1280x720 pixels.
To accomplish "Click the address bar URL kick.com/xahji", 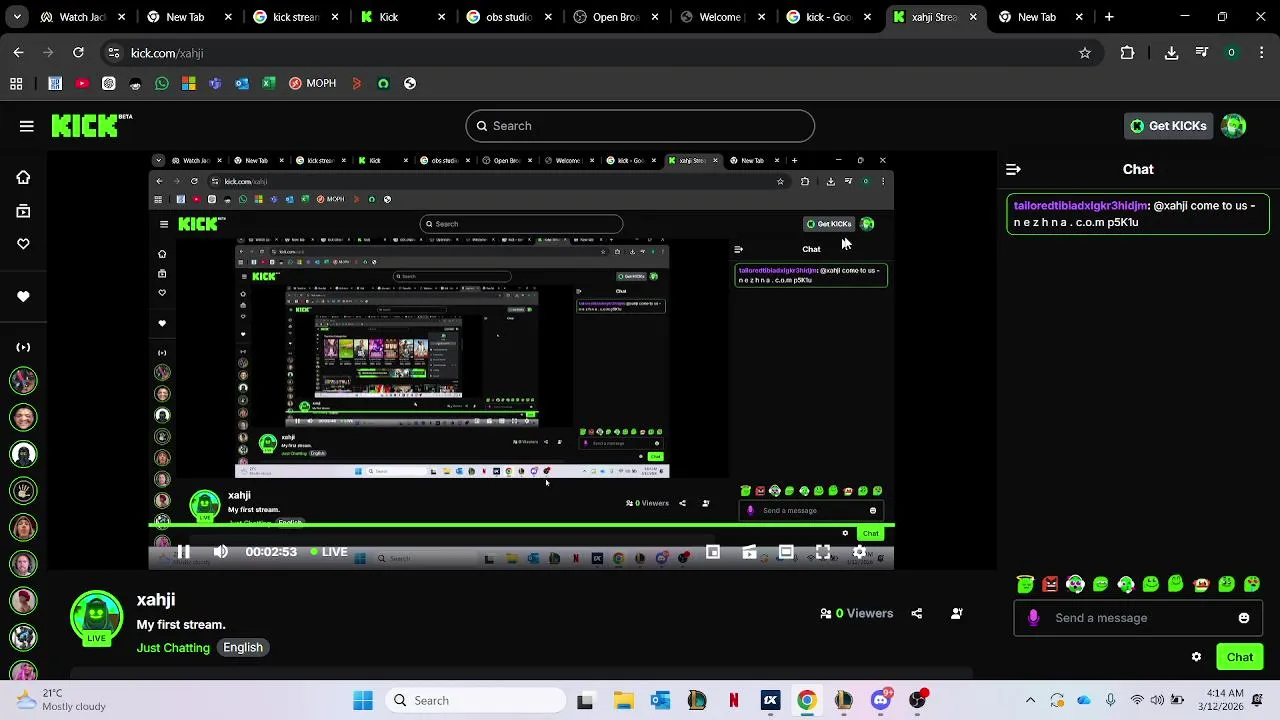I will point(167,53).
